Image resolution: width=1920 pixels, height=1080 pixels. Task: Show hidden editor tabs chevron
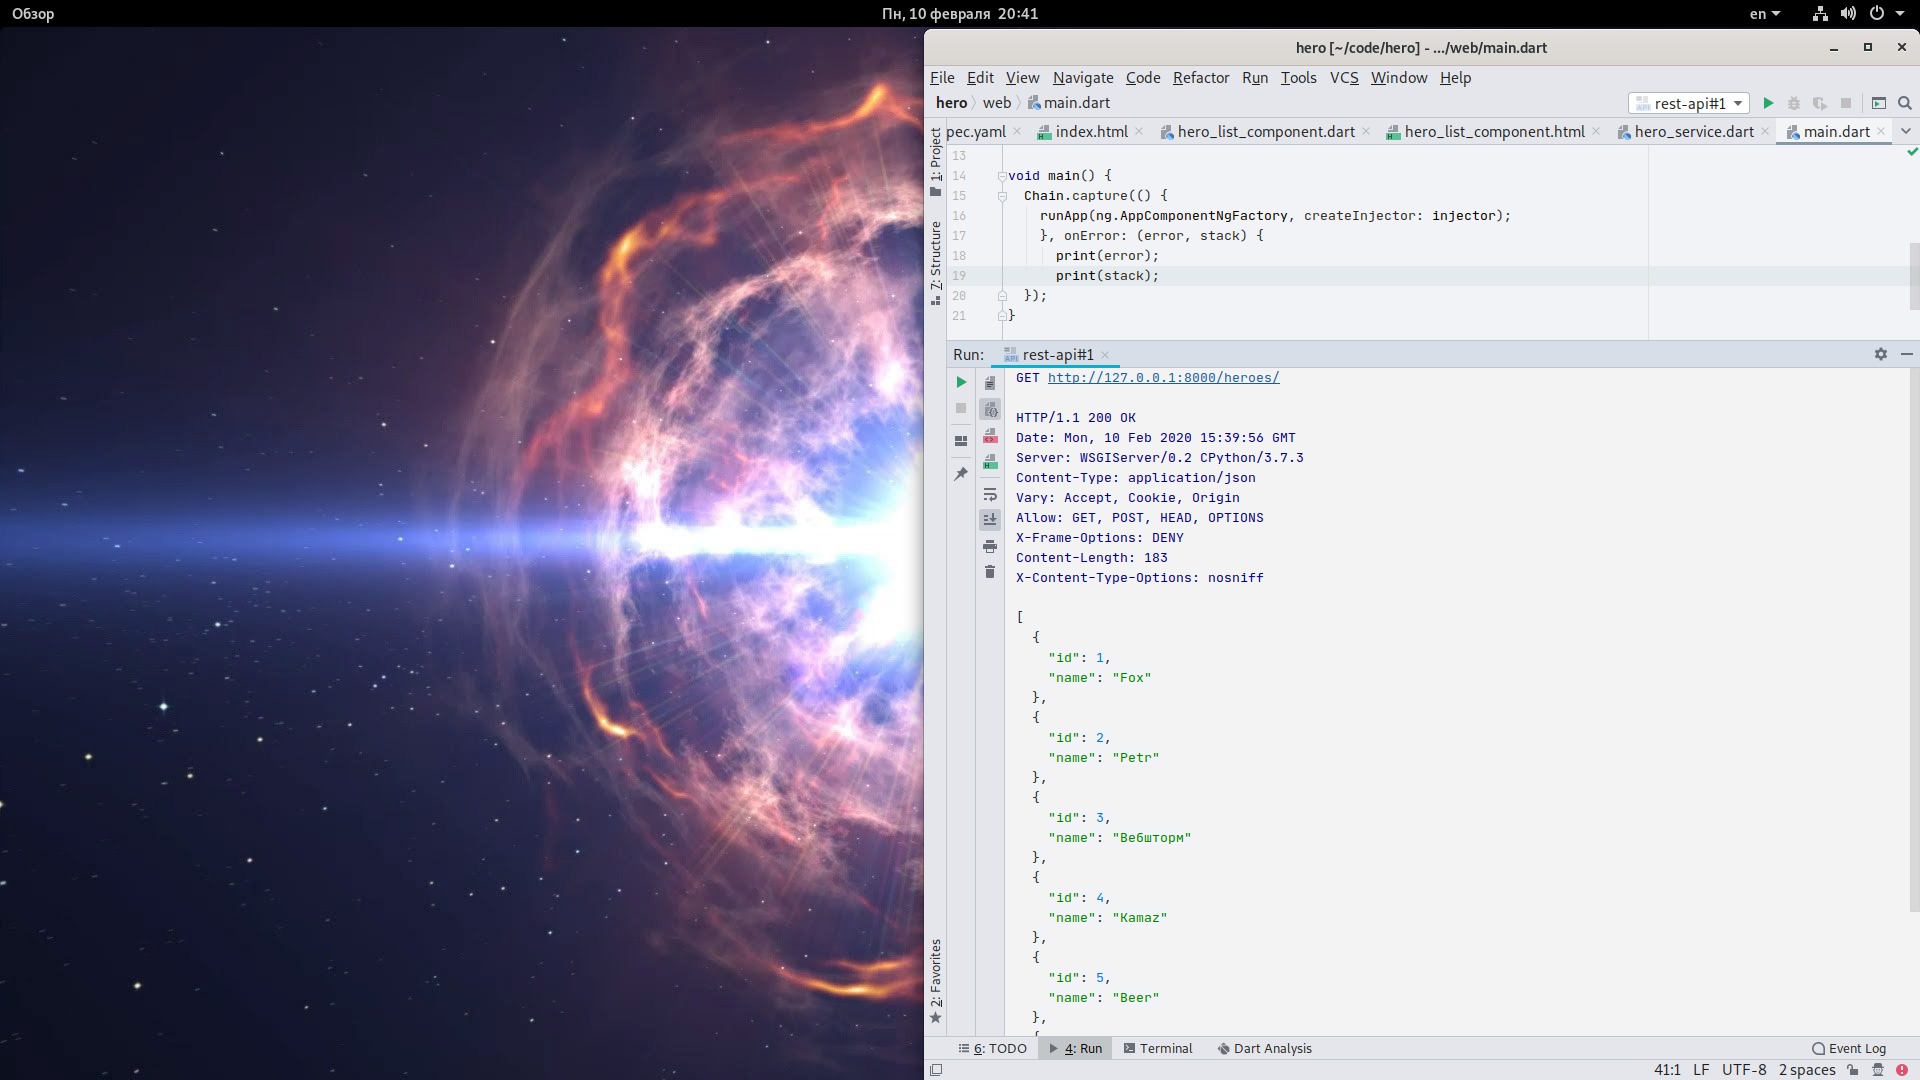tap(1906, 131)
